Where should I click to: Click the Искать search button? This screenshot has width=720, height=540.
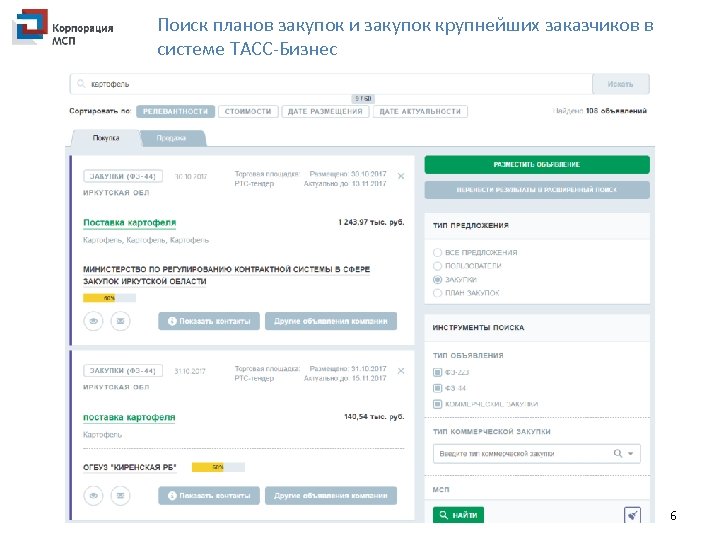click(620, 84)
